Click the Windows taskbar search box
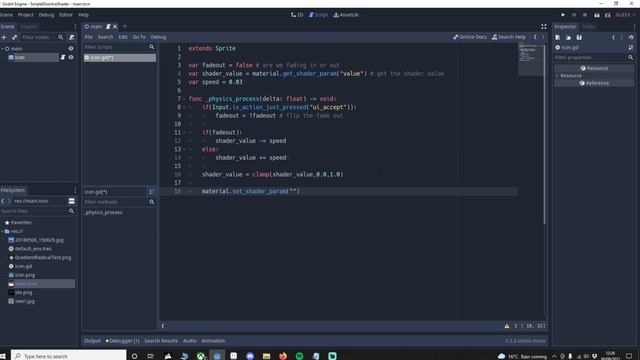This screenshot has width=640, height=360. click(x=69, y=356)
